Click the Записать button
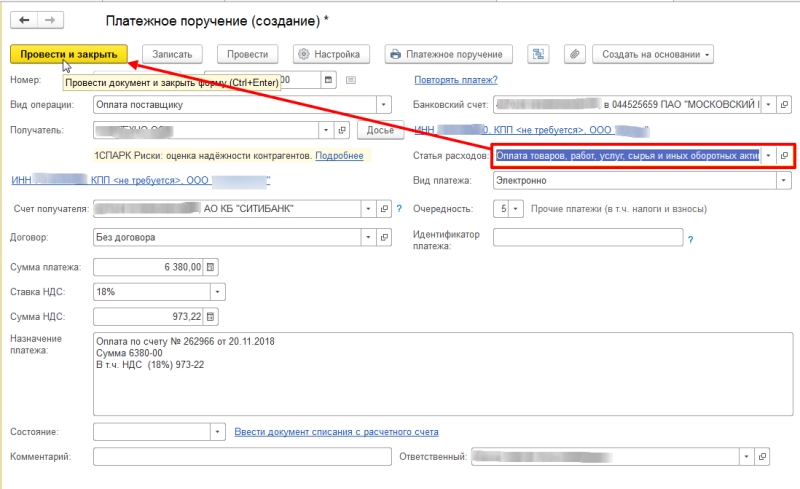The image size is (800, 489). tap(172, 54)
